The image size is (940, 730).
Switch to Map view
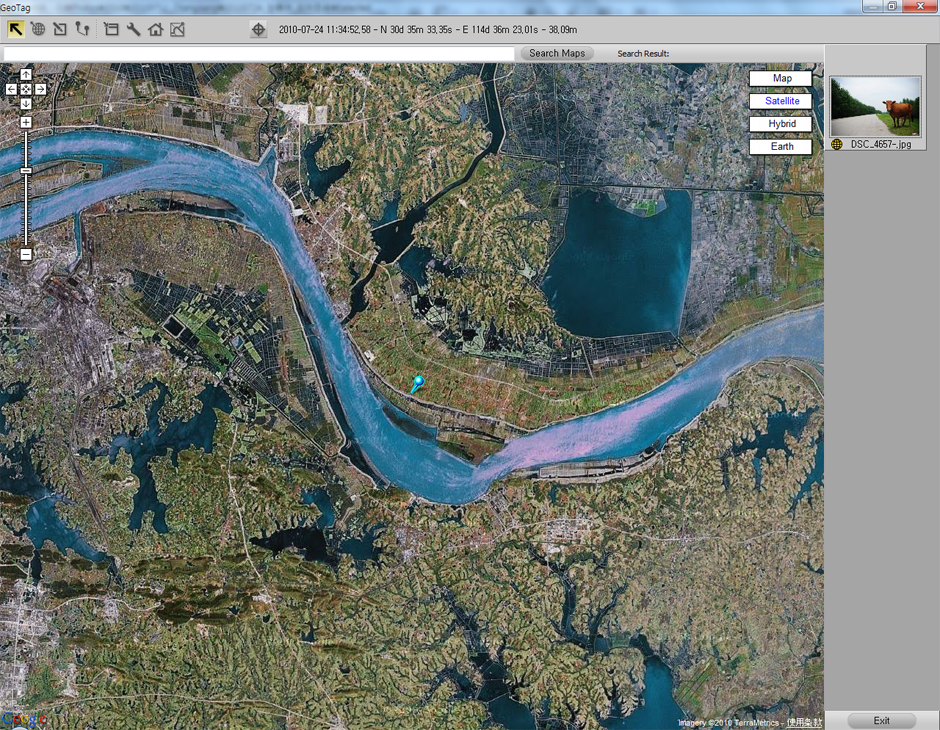tap(781, 78)
